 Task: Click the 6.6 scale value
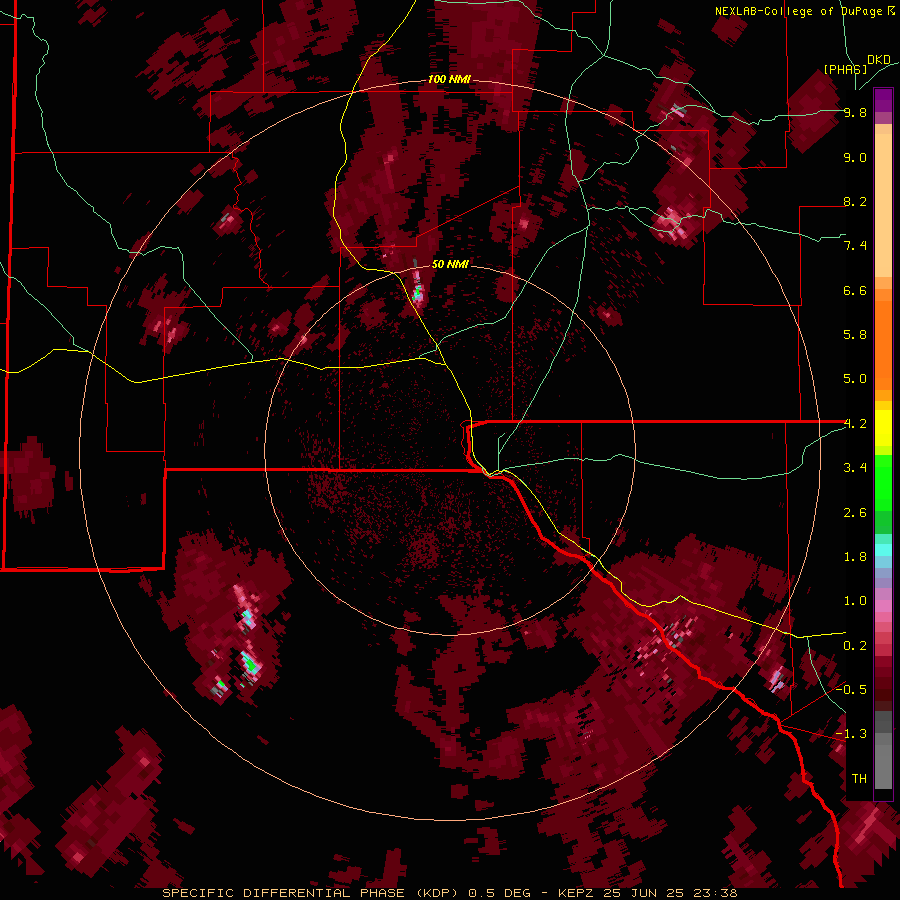coord(855,290)
